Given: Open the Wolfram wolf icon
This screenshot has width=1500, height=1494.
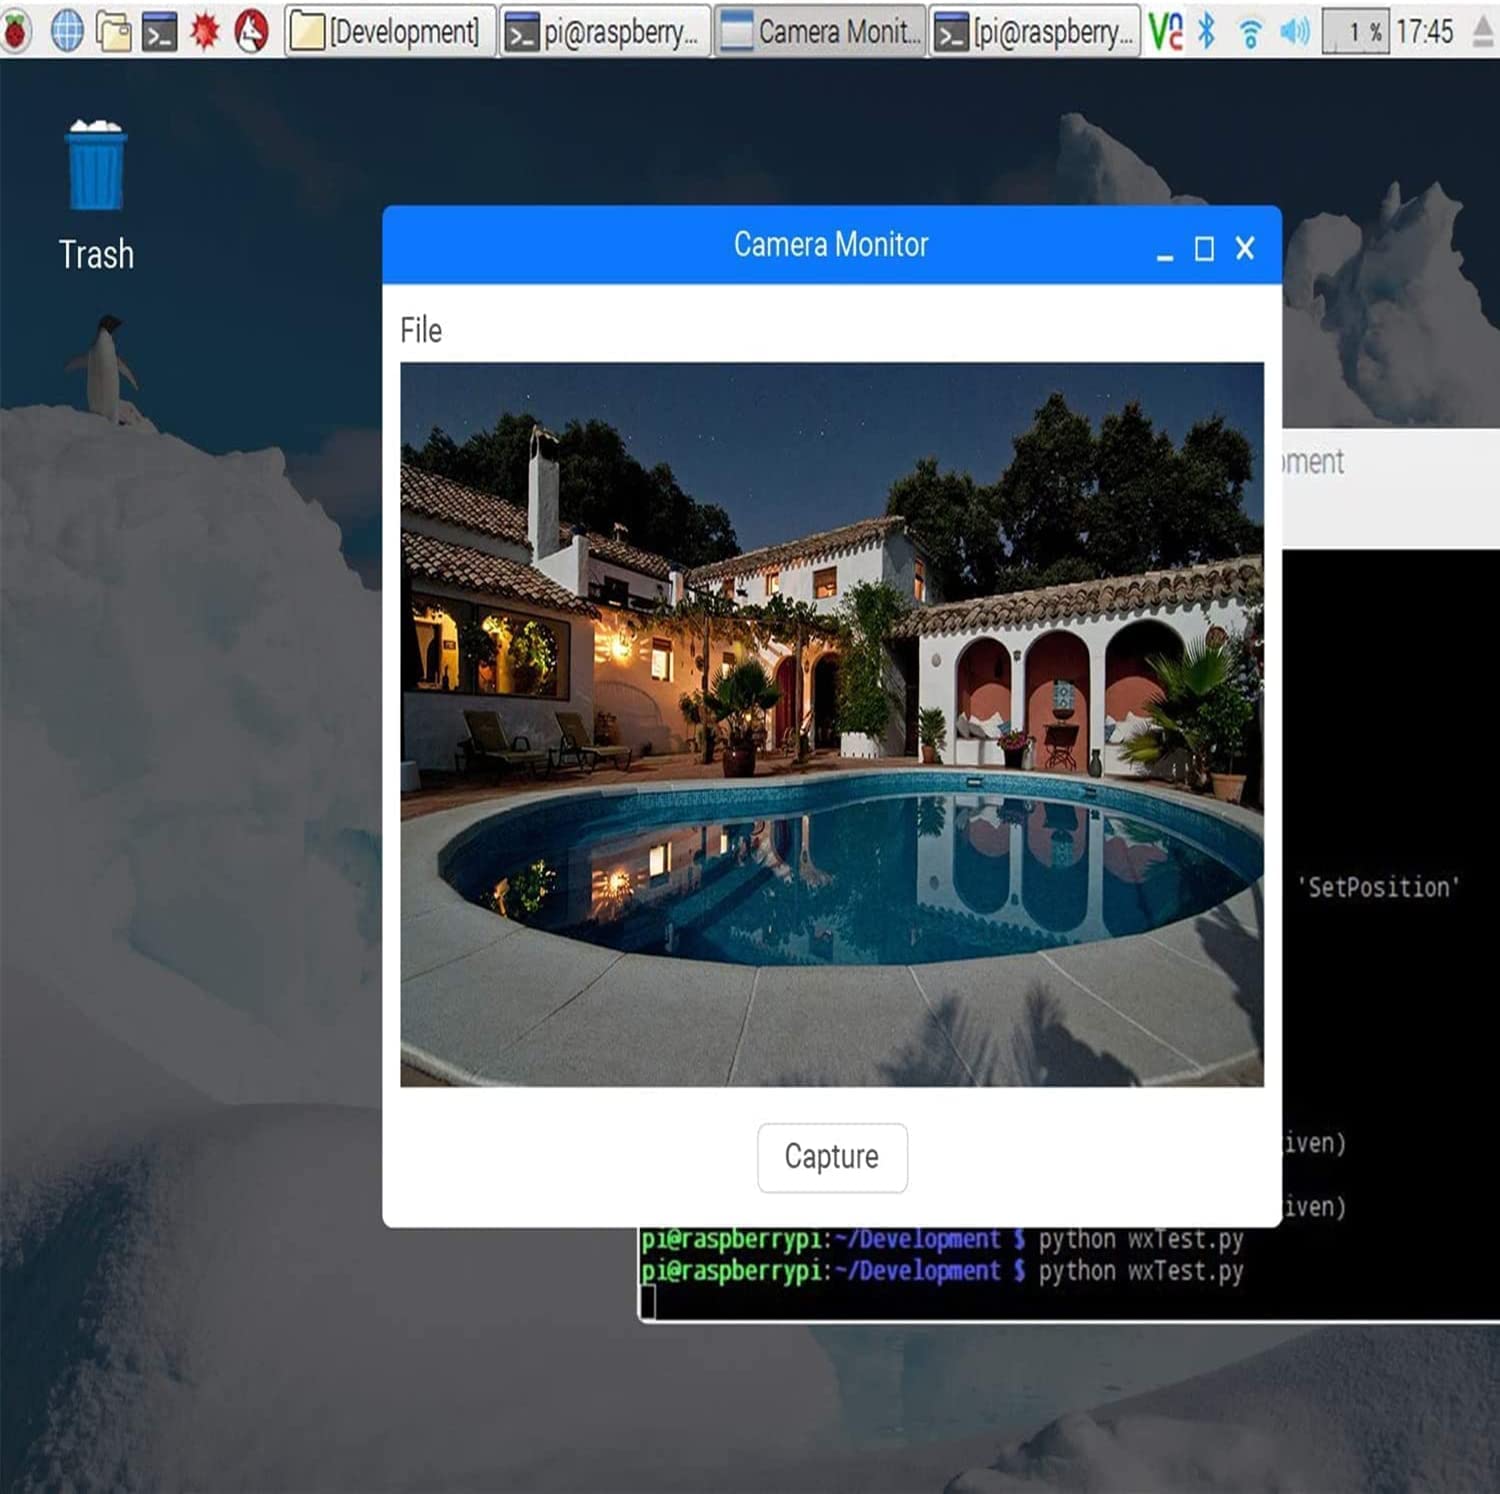Looking at the screenshot, I should (x=251, y=32).
